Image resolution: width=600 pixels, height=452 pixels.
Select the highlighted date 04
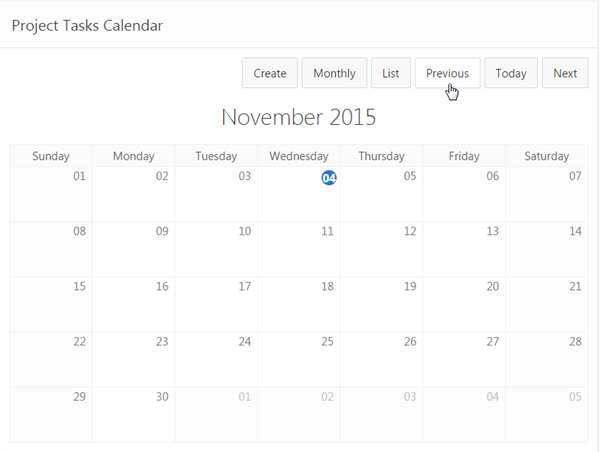click(x=329, y=177)
